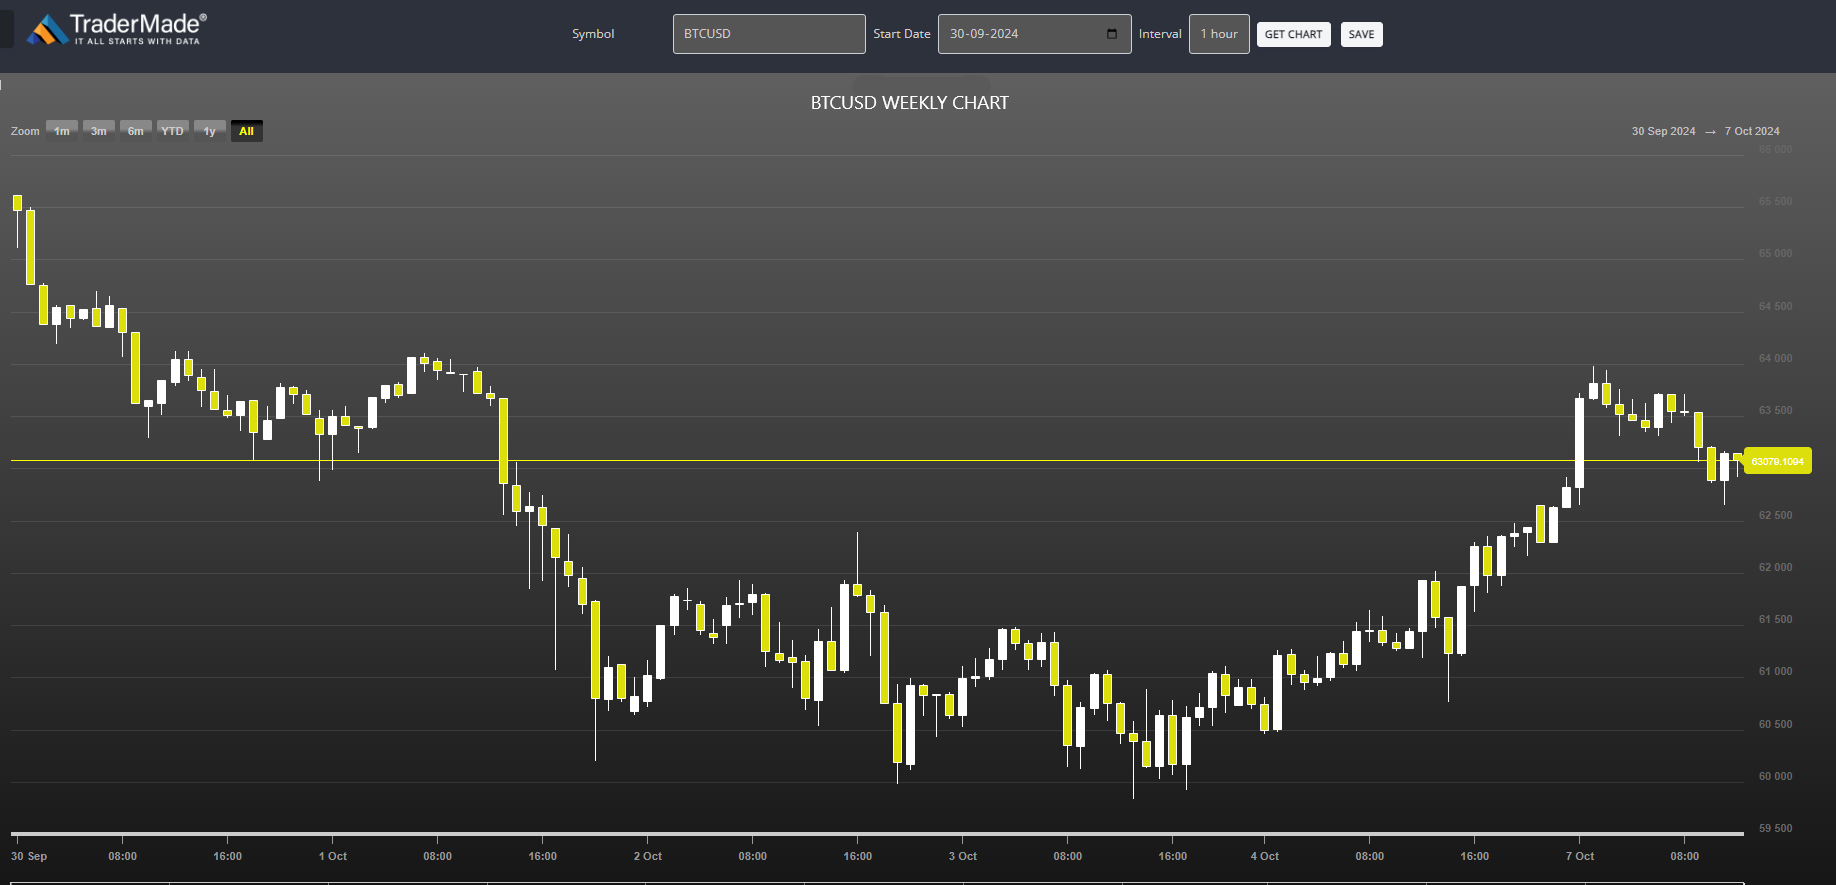Click the TraderMade logo

point(117,29)
